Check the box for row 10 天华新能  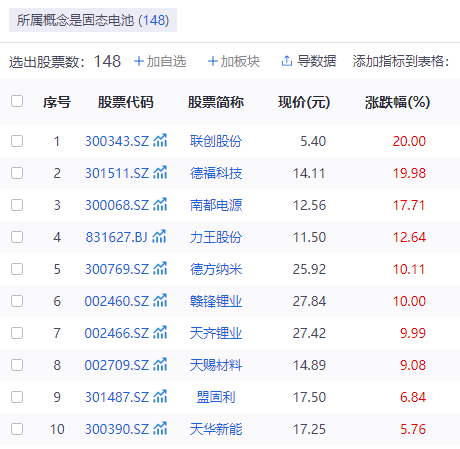[x=17, y=429]
